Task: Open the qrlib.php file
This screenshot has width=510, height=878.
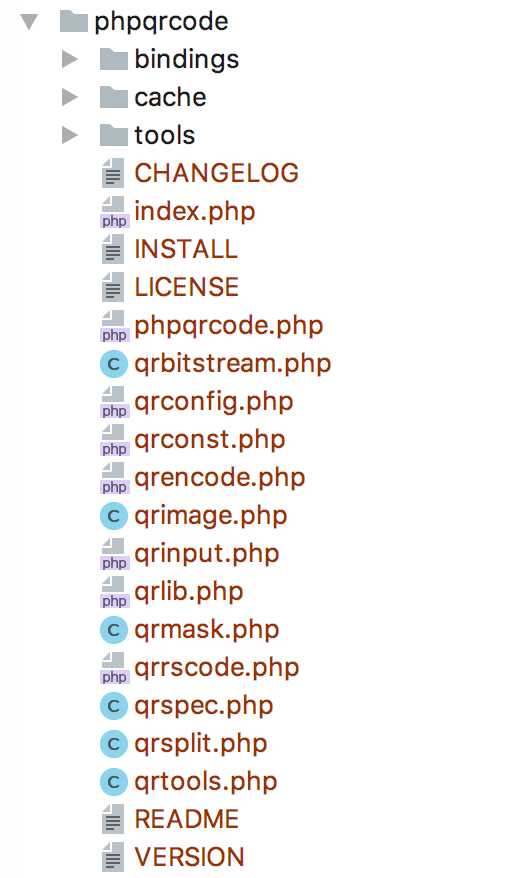Action: coord(189,592)
